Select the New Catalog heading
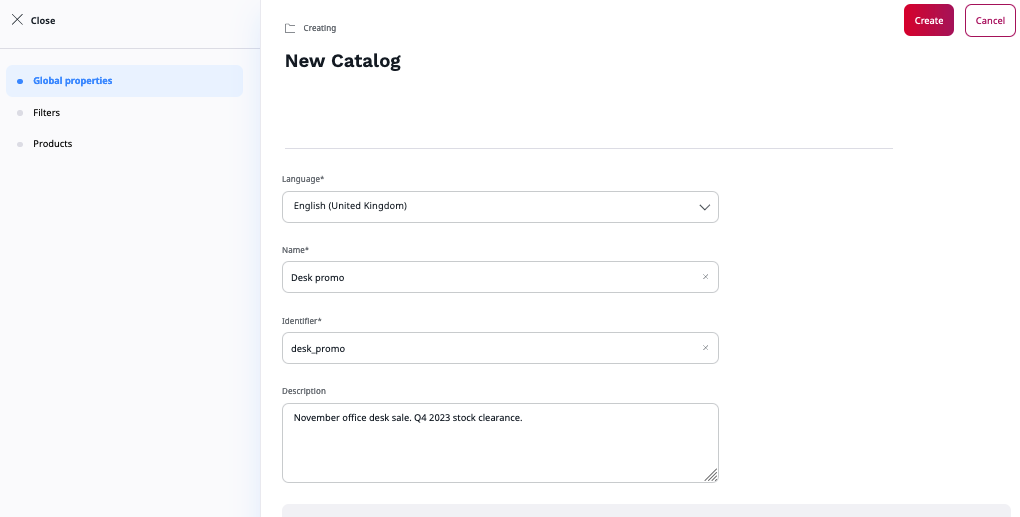This screenshot has height=517, width=1020. [343, 61]
